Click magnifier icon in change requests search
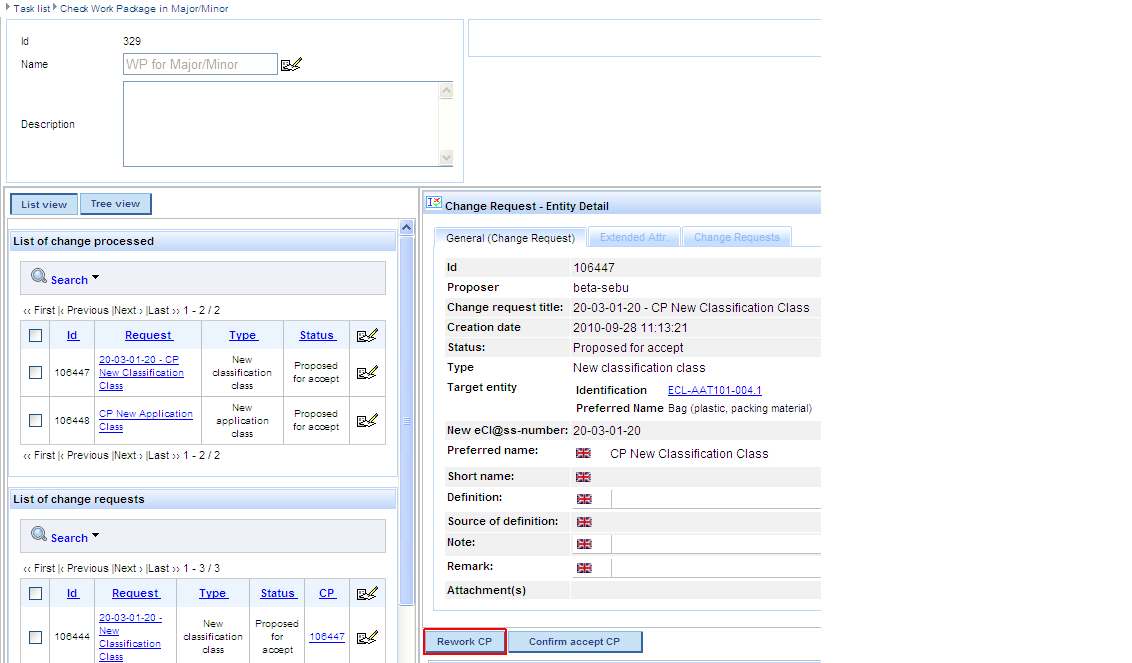 (39, 535)
